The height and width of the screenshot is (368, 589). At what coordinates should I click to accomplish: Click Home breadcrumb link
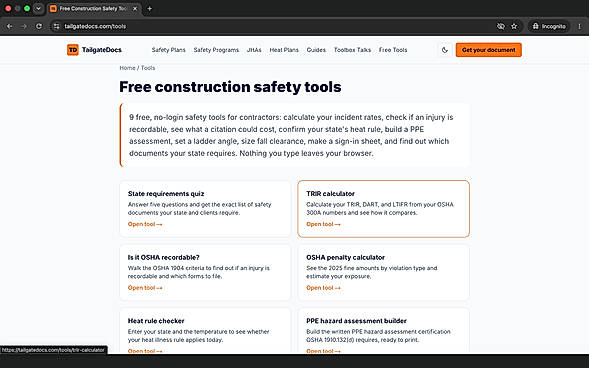(127, 68)
